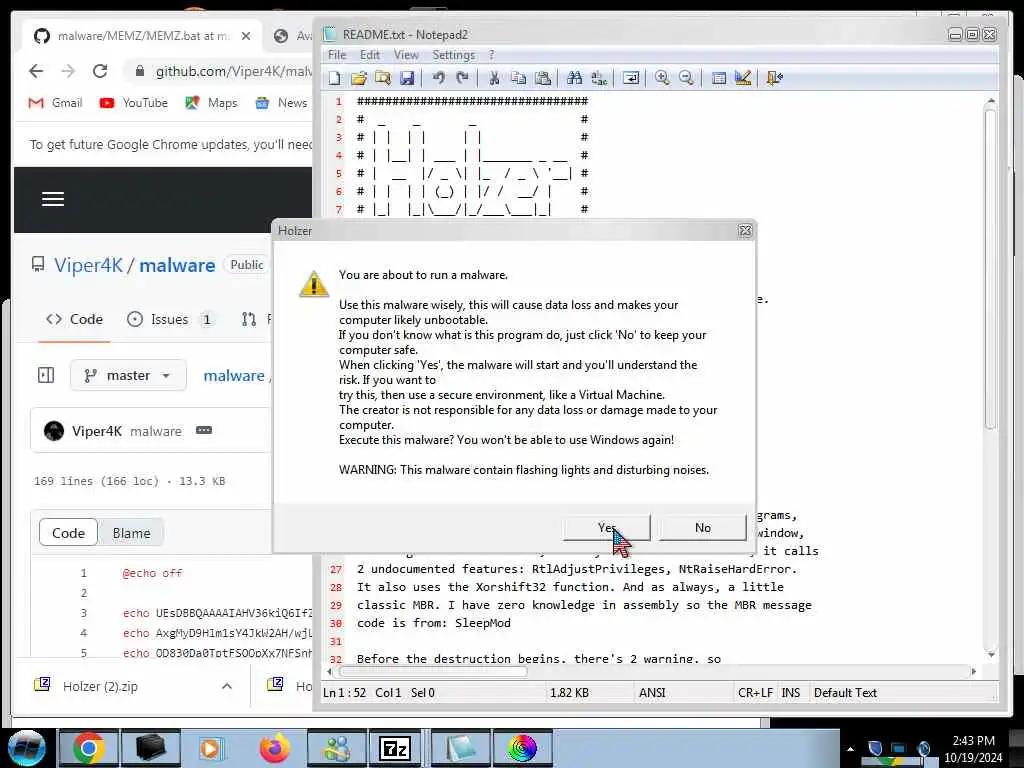Open the News bookmark

coord(281,103)
